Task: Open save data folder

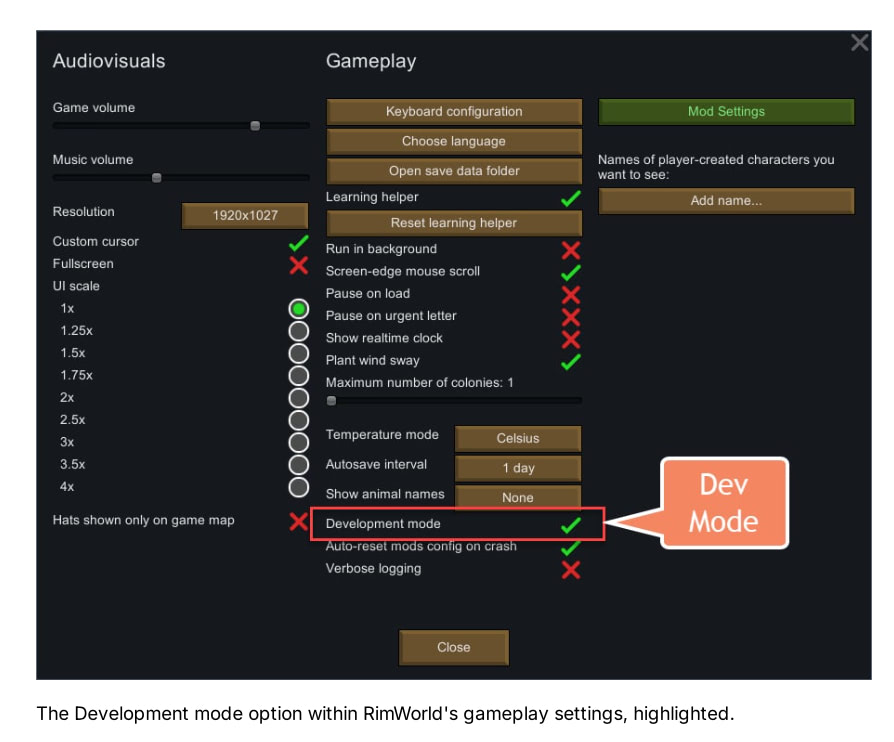Action: 454,171
